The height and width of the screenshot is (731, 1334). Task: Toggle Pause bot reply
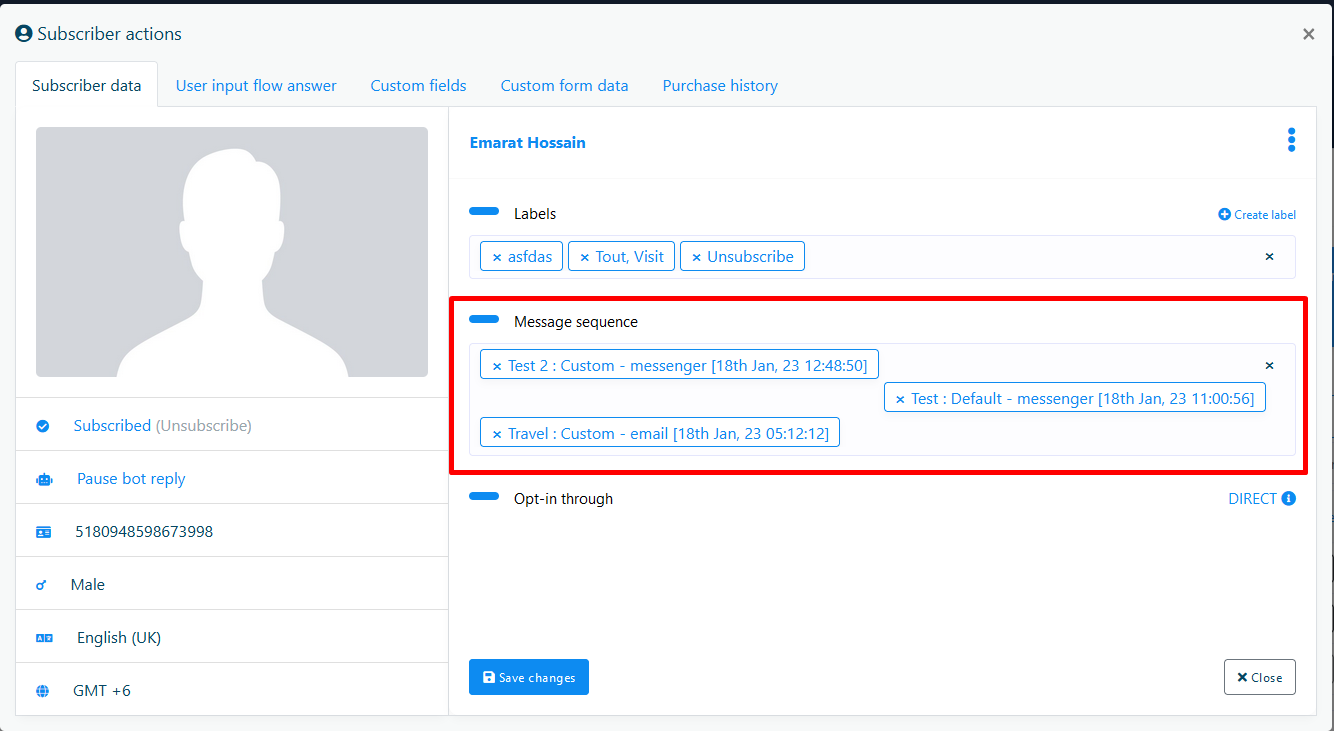tap(131, 479)
